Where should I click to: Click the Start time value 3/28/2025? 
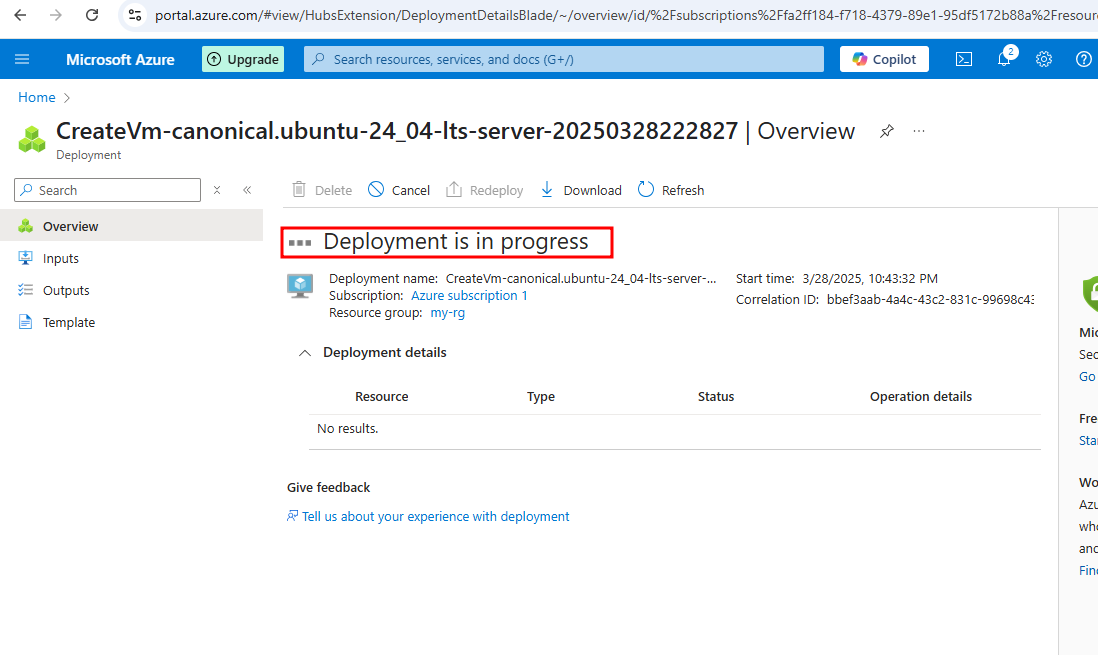pyautogui.click(x=870, y=278)
